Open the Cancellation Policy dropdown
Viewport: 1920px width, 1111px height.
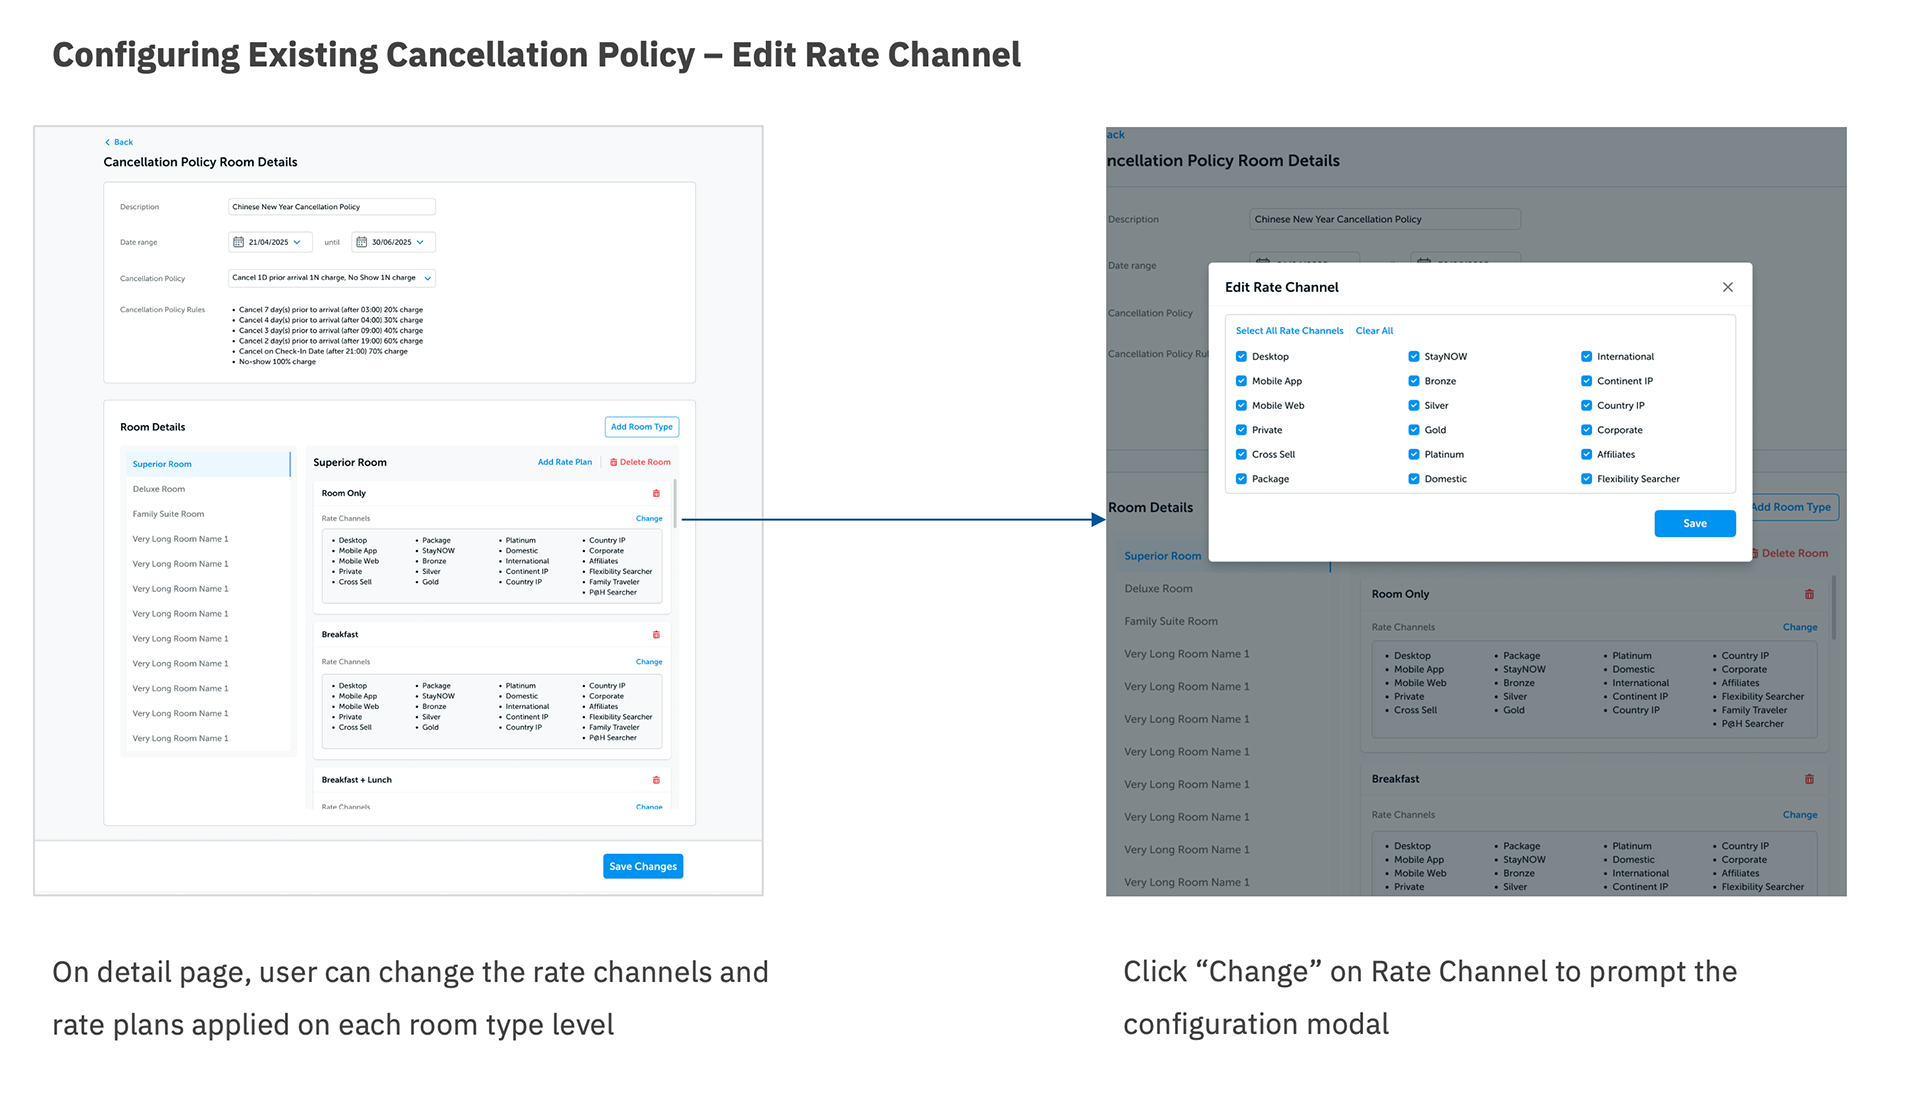[428, 278]
